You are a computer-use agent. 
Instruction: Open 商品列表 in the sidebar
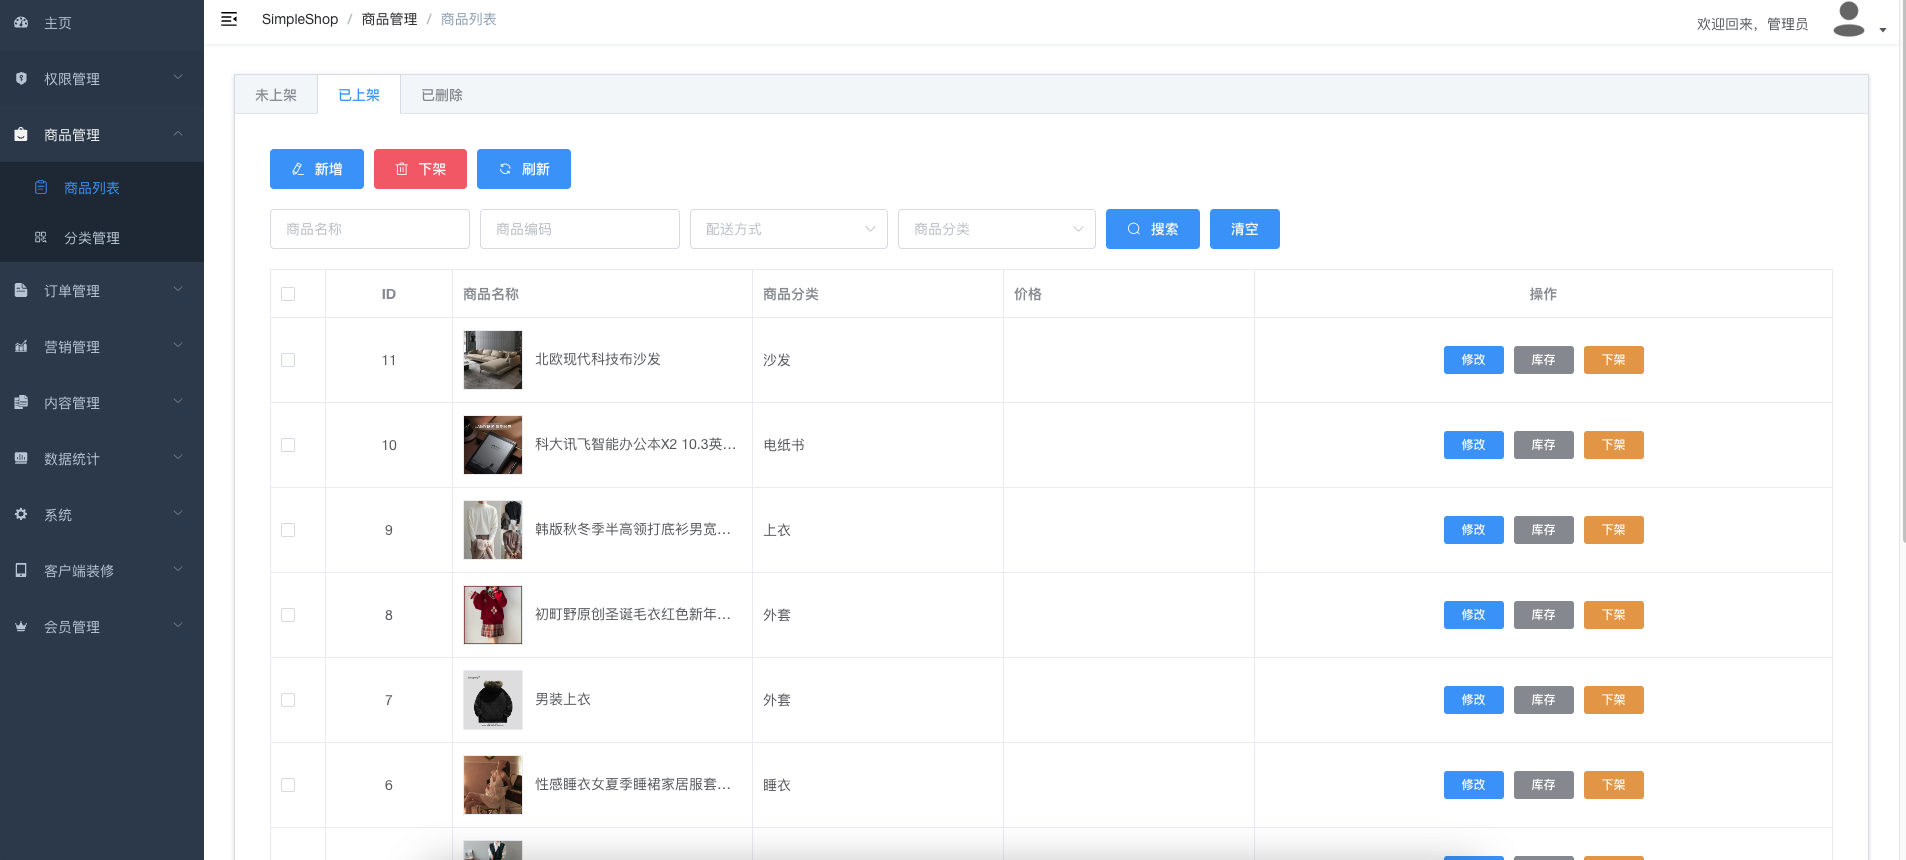pyautogui.click(x=102, y=187)
